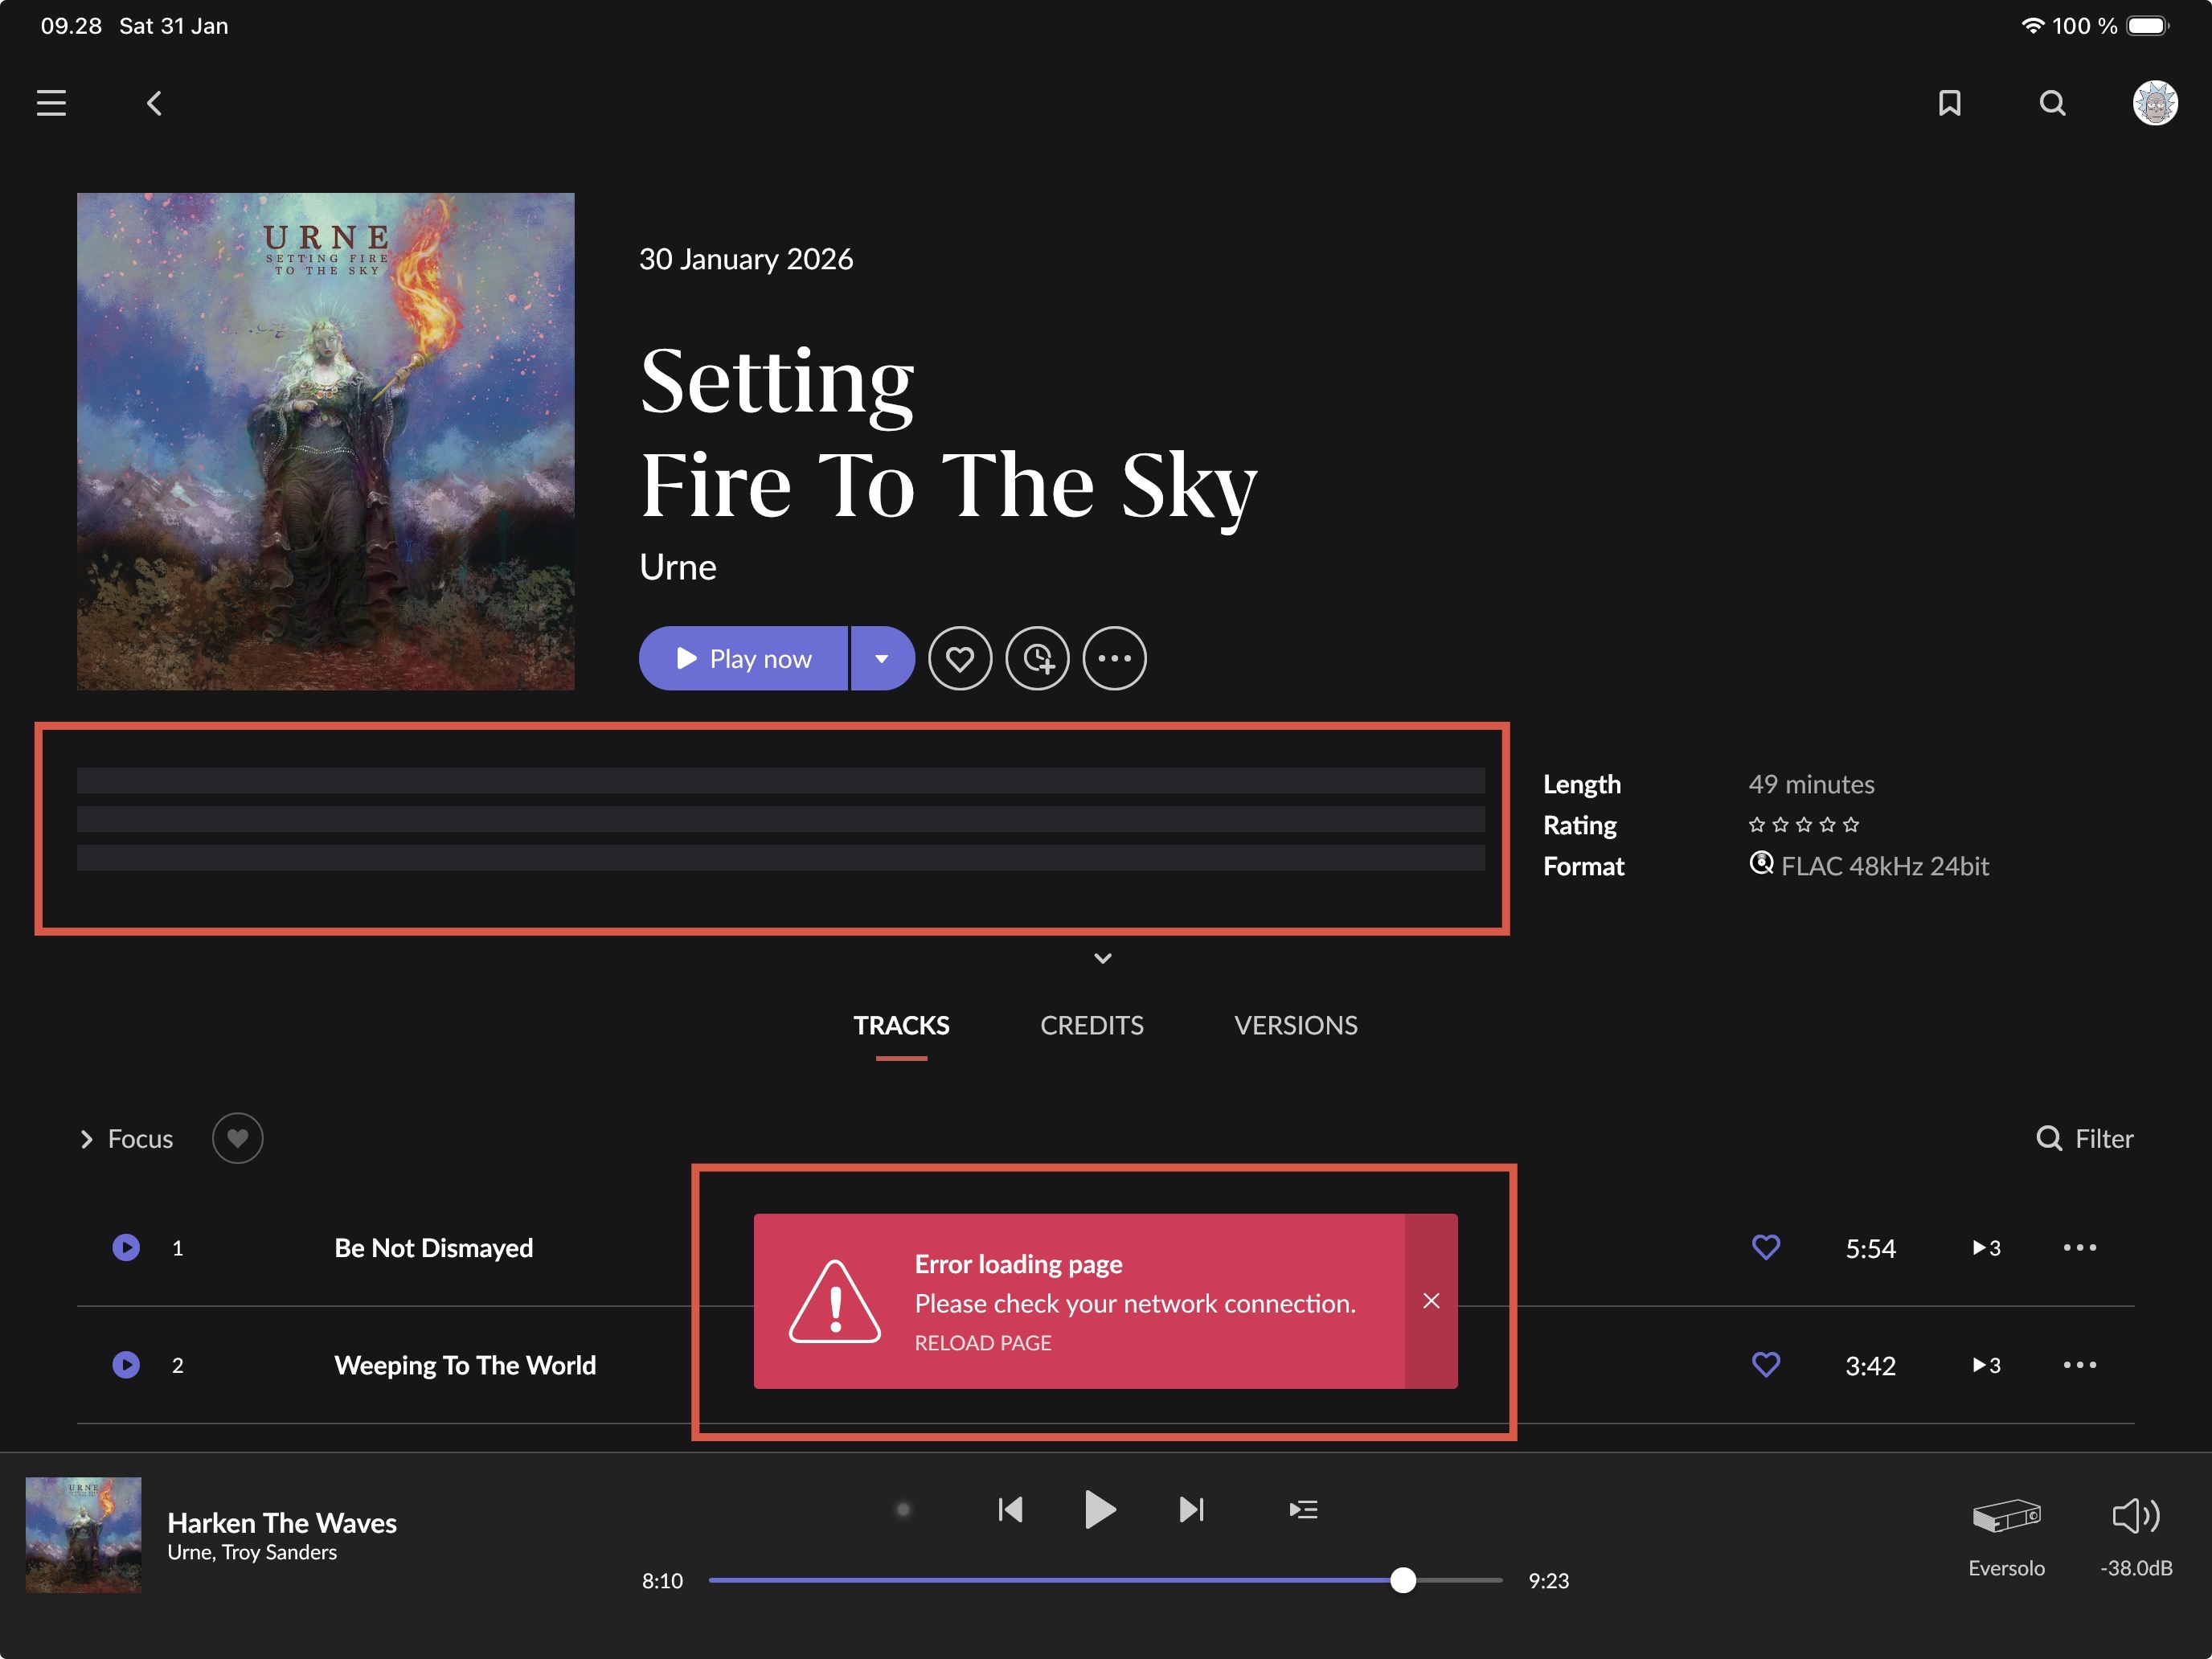Viewport: 2212px width, 1659px height.
Task: Open the hamburger navigation menu
Action: coord(51,103)
